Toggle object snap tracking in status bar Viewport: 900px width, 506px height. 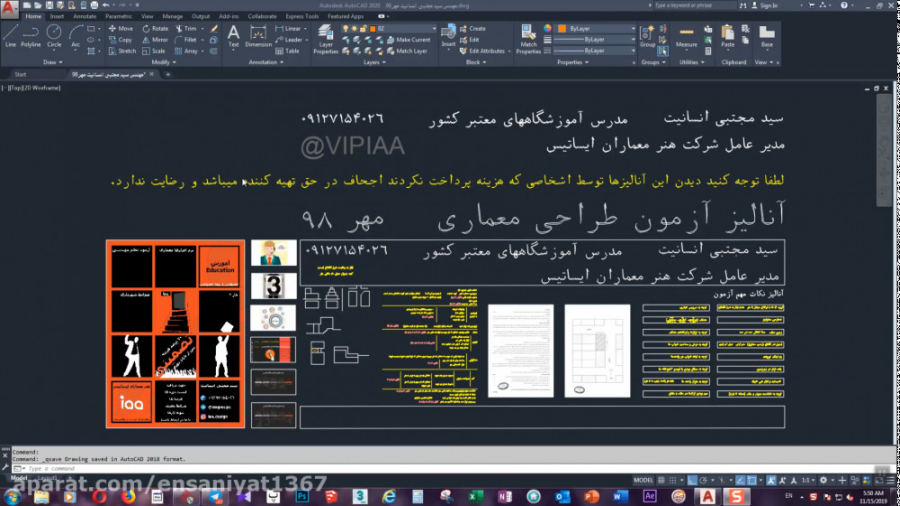pos(740,480)
